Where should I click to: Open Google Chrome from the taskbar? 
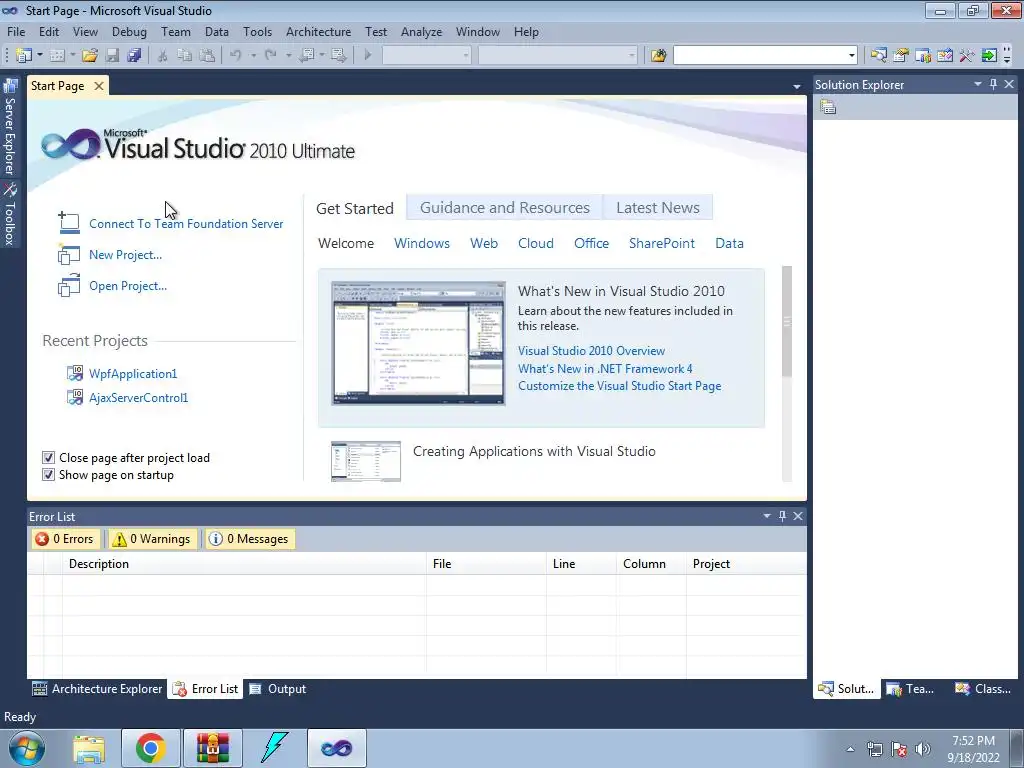[x=150, y=748]
